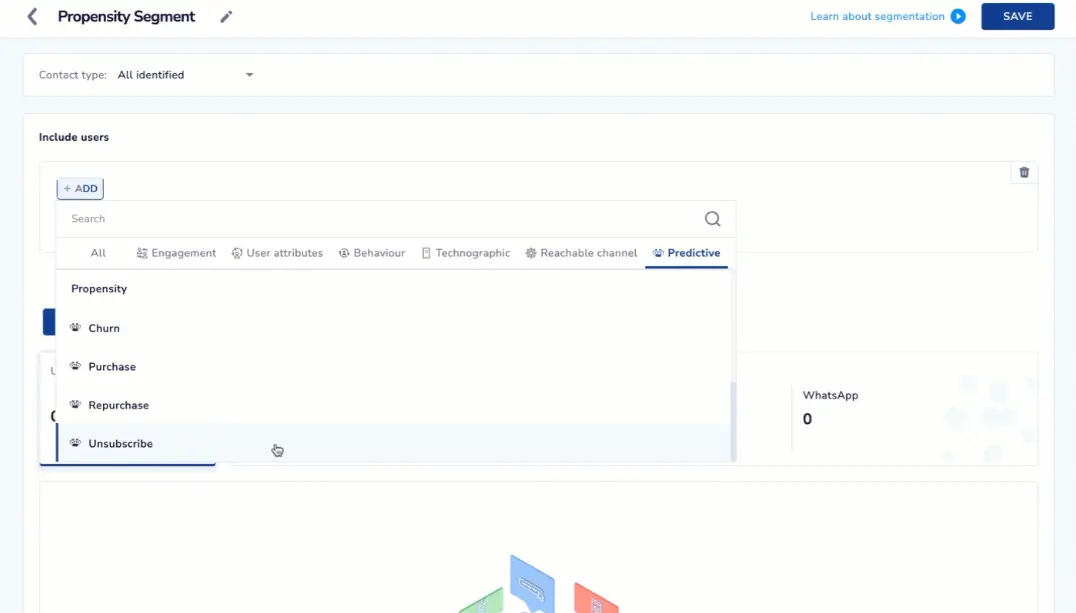Switch to the Technographic tab
The height and width of the screenshot is (613, 1076).
point(466,253)
